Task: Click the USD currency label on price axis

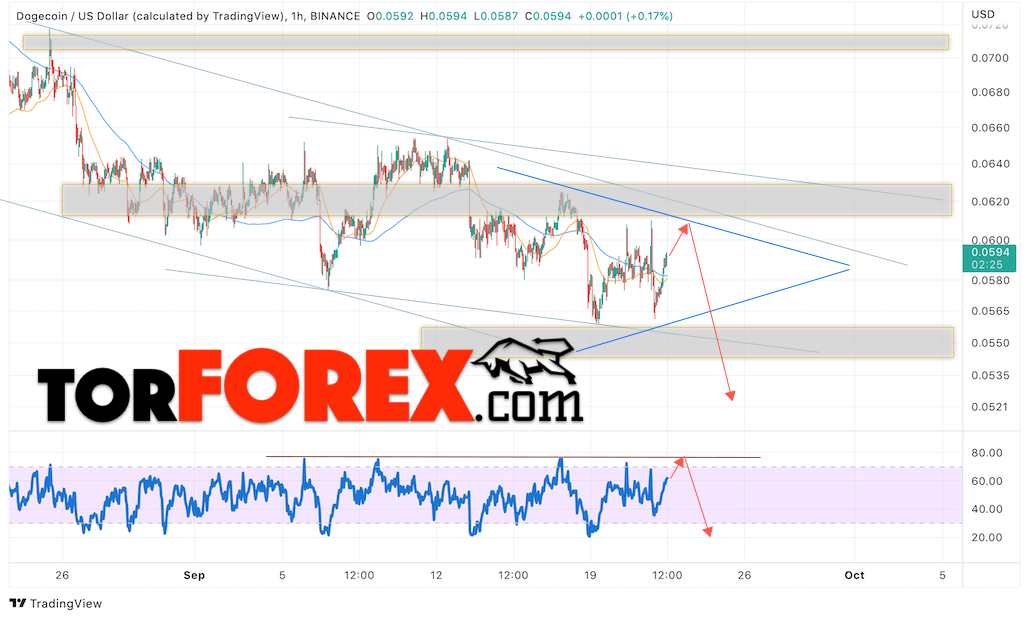Action: tap(982, 14)
